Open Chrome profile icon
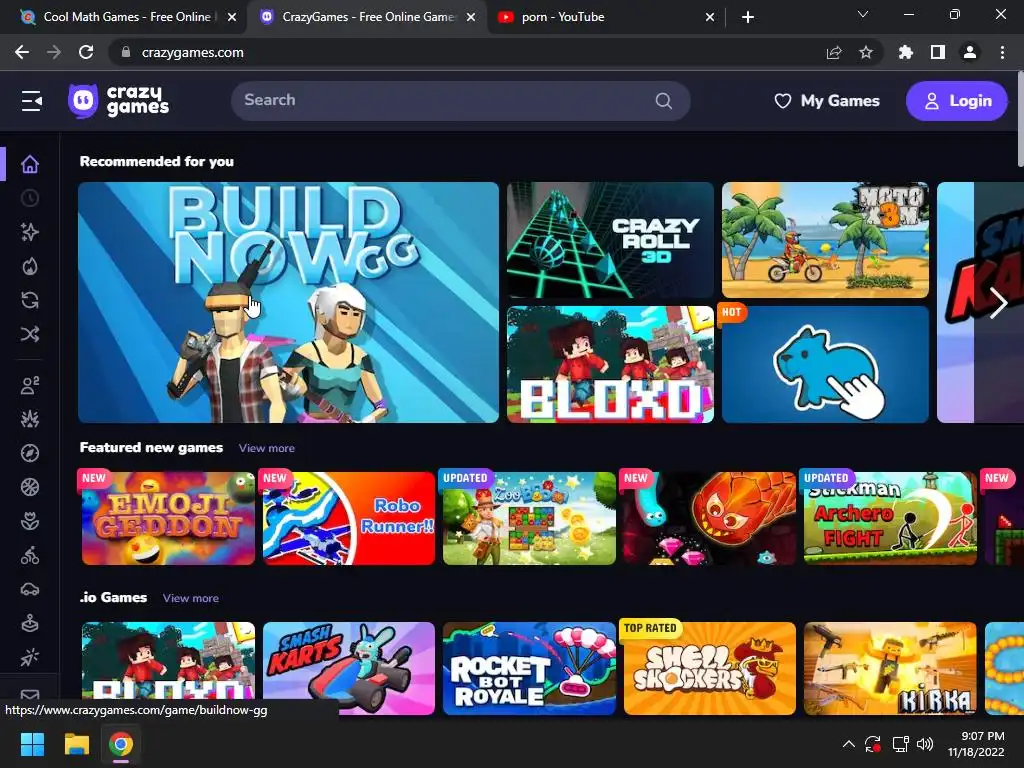This screenshot has width=1024, height=768. tap(970, 52)
